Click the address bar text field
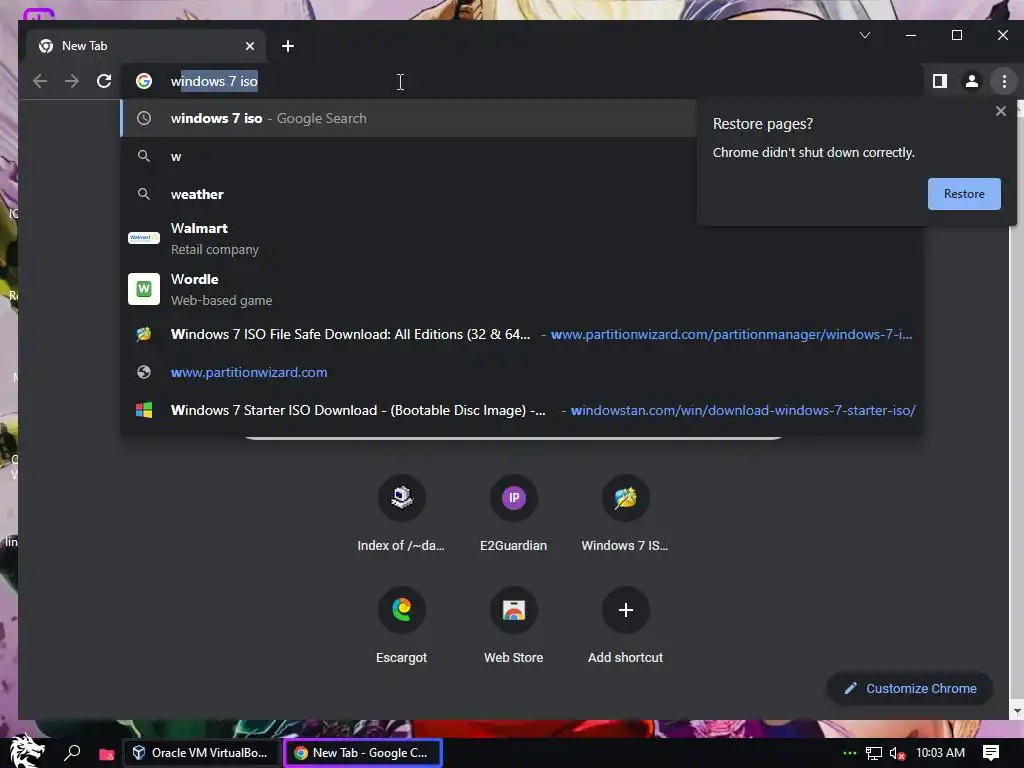 pos(522,81)
